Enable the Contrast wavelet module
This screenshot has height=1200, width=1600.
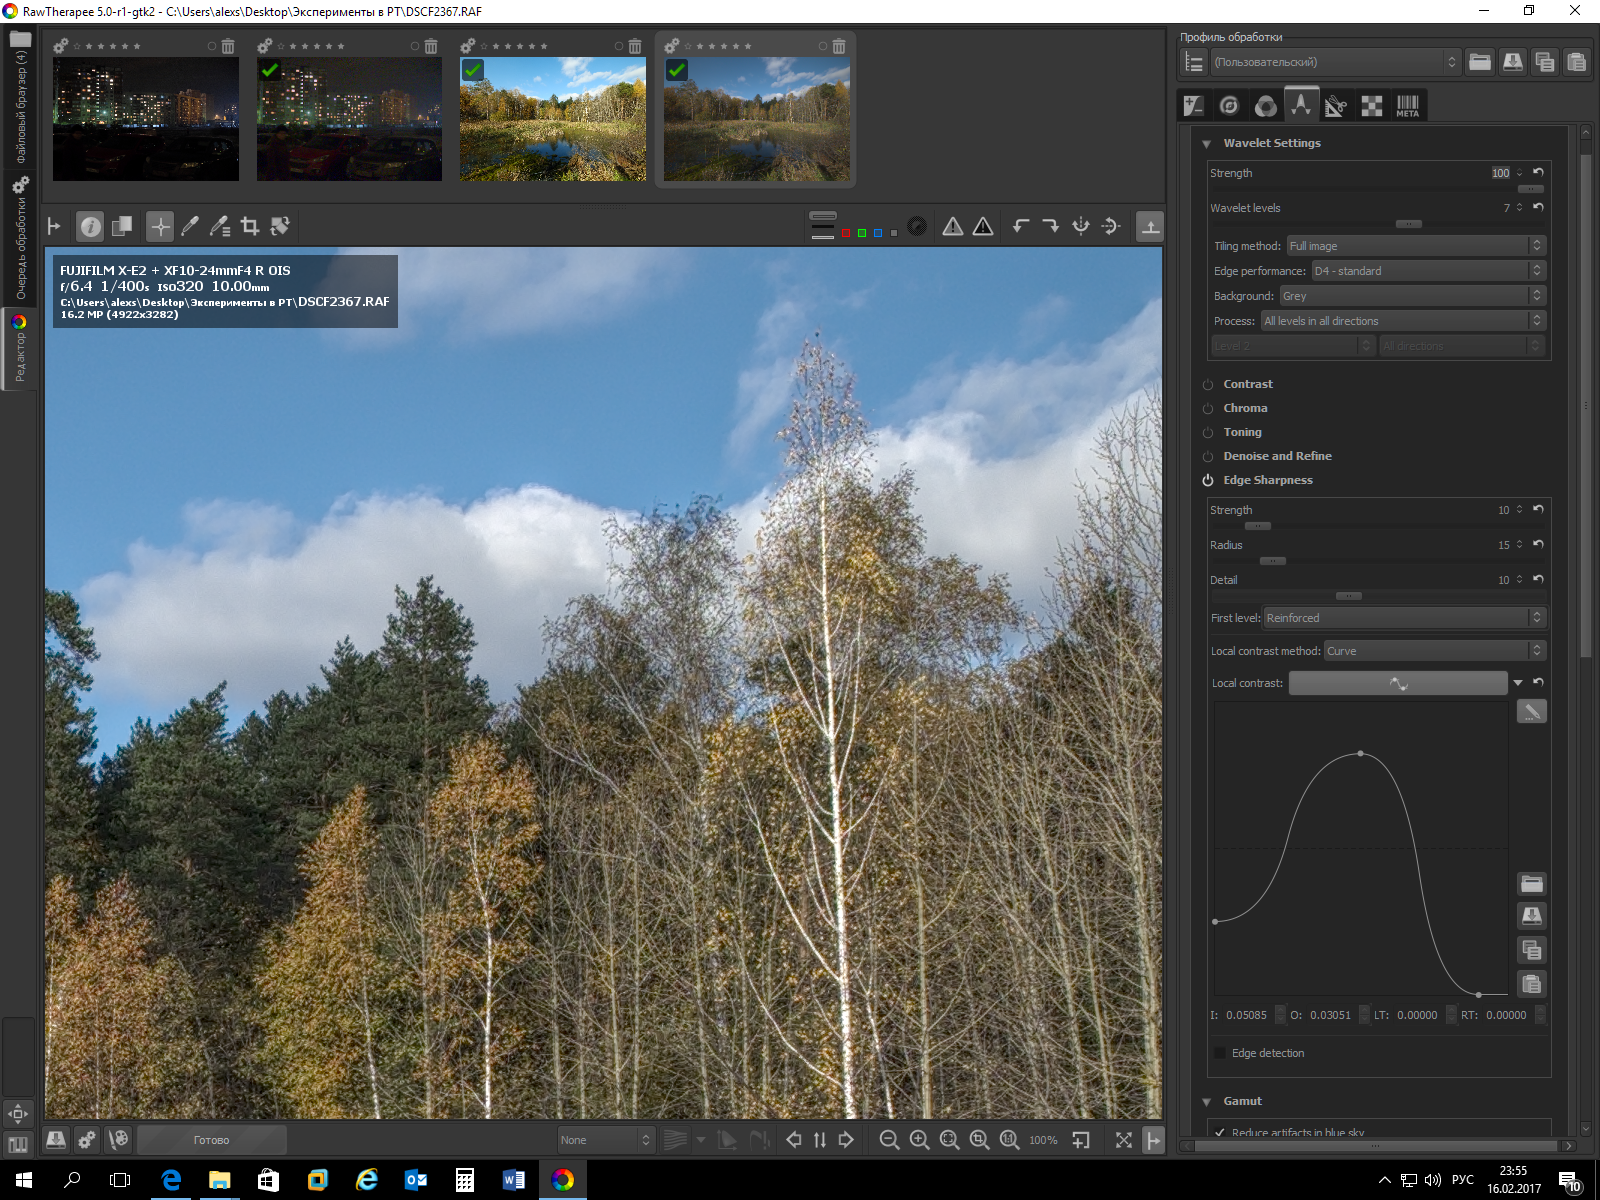pyautogui.click(x=1208, y=385)
